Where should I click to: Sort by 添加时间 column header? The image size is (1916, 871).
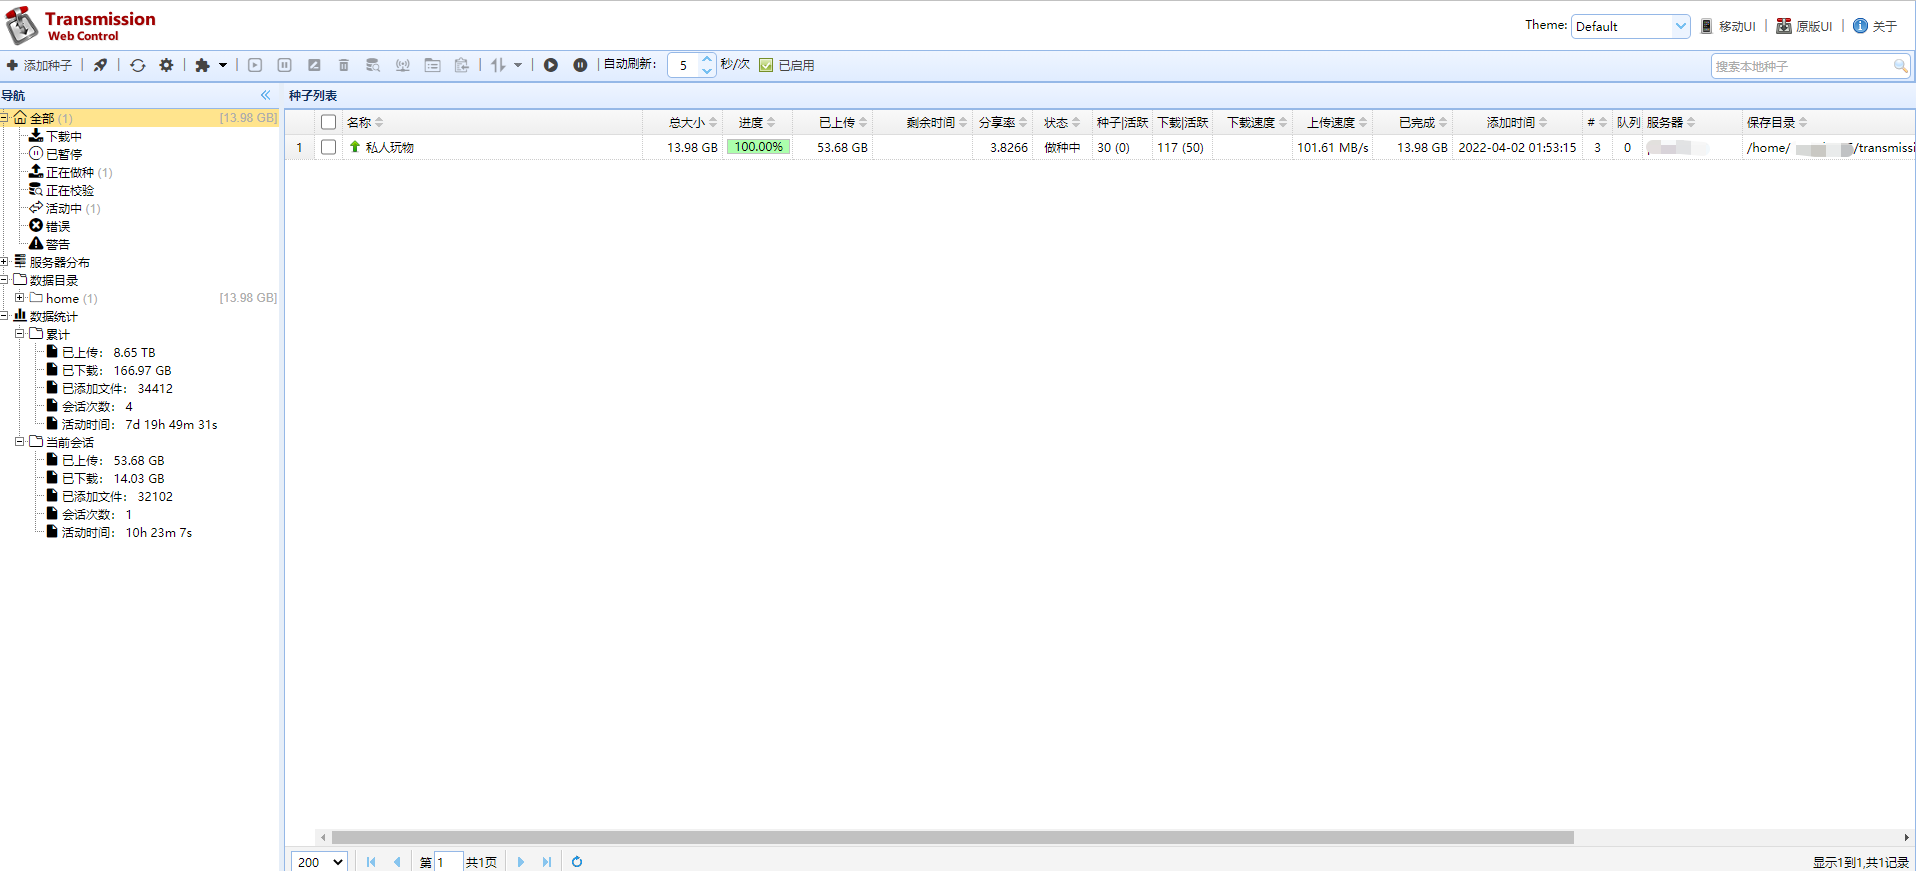tap(1517, 122)
